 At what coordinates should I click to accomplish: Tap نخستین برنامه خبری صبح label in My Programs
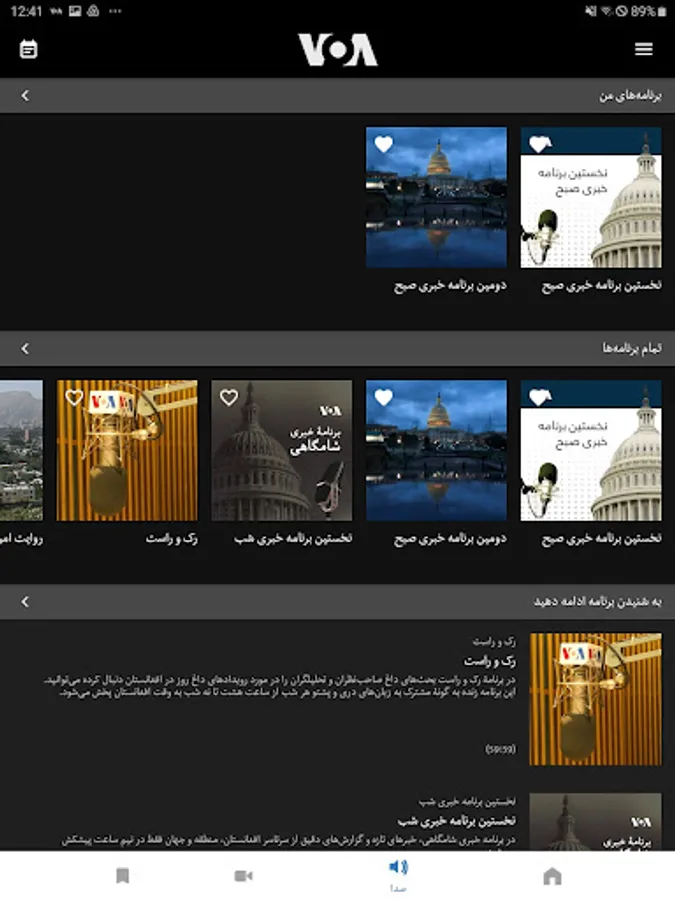tap(602, 285)
